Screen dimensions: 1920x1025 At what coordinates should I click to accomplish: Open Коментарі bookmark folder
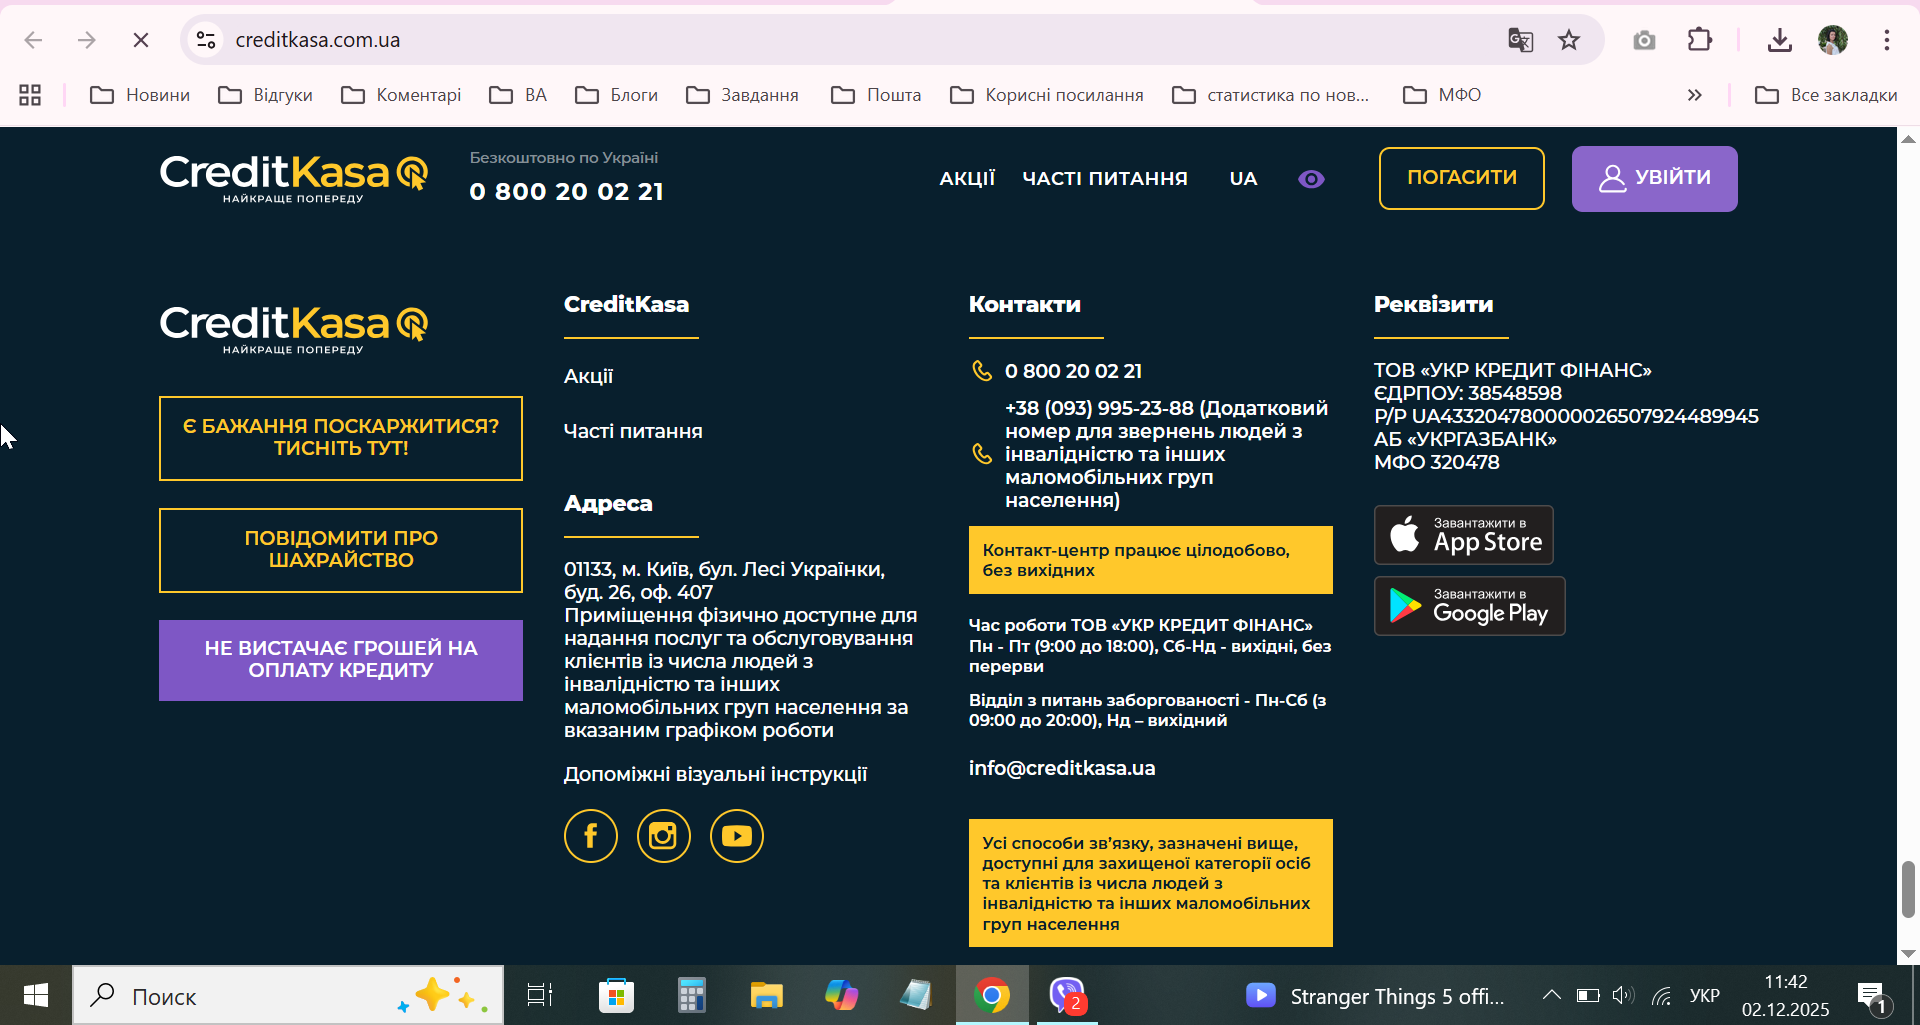(401, 95)
